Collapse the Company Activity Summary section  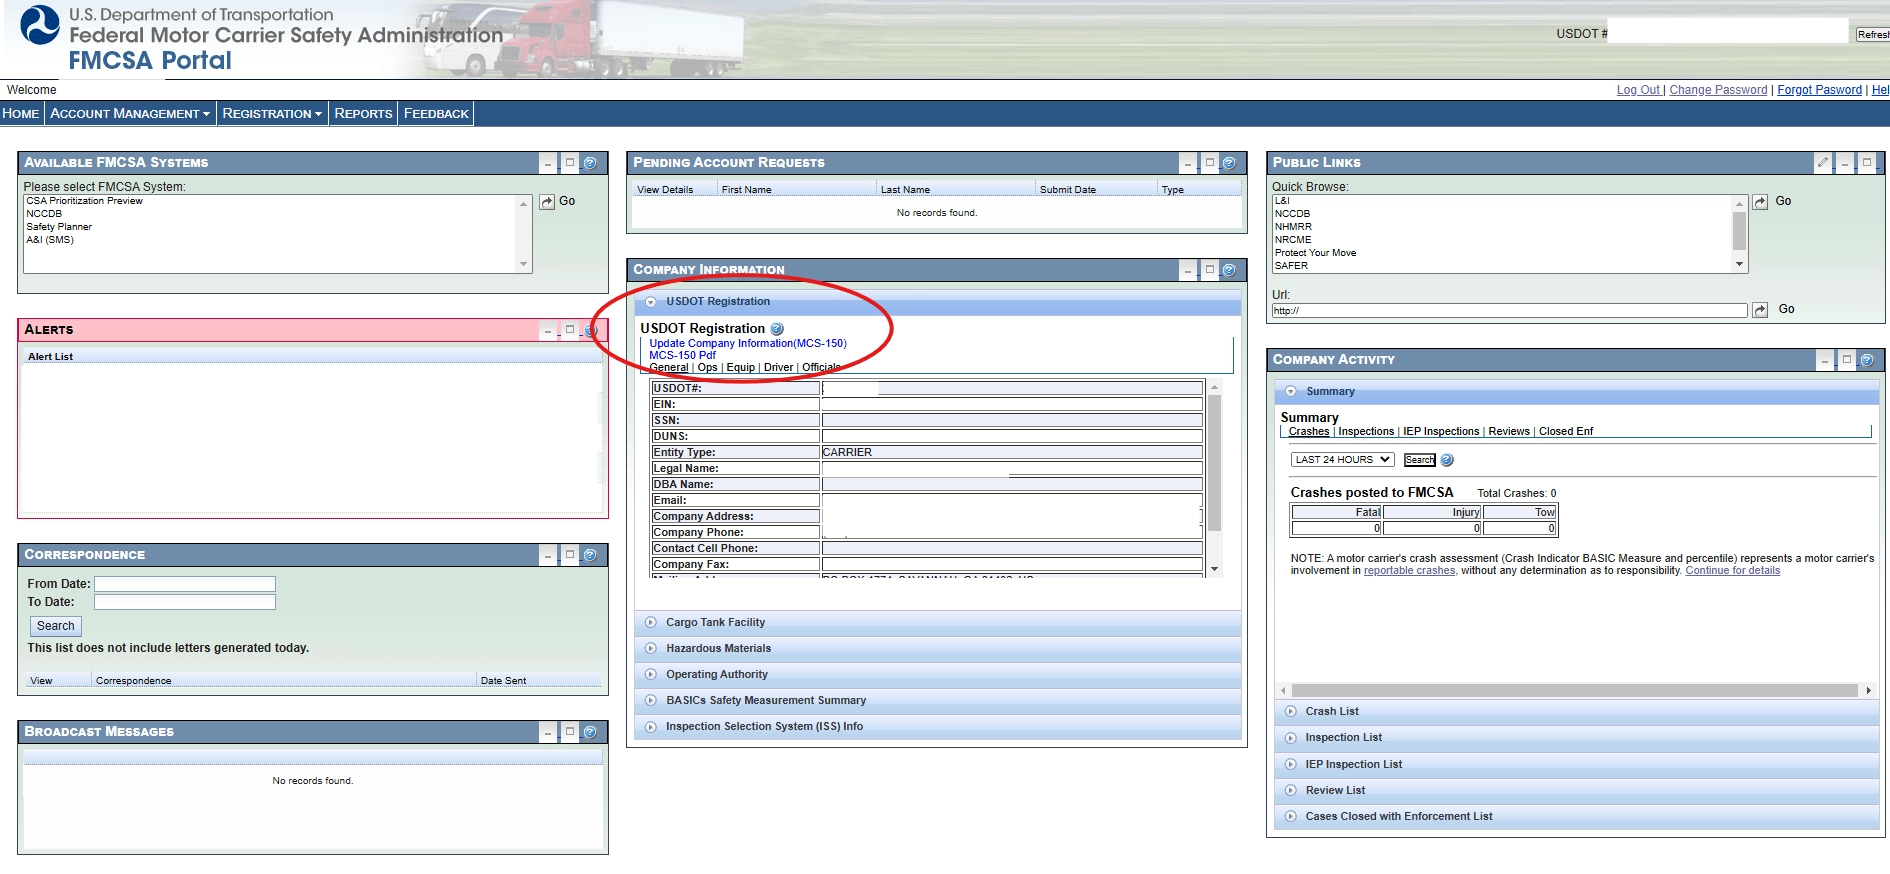pyautogui.click(x=1291, y=391)
